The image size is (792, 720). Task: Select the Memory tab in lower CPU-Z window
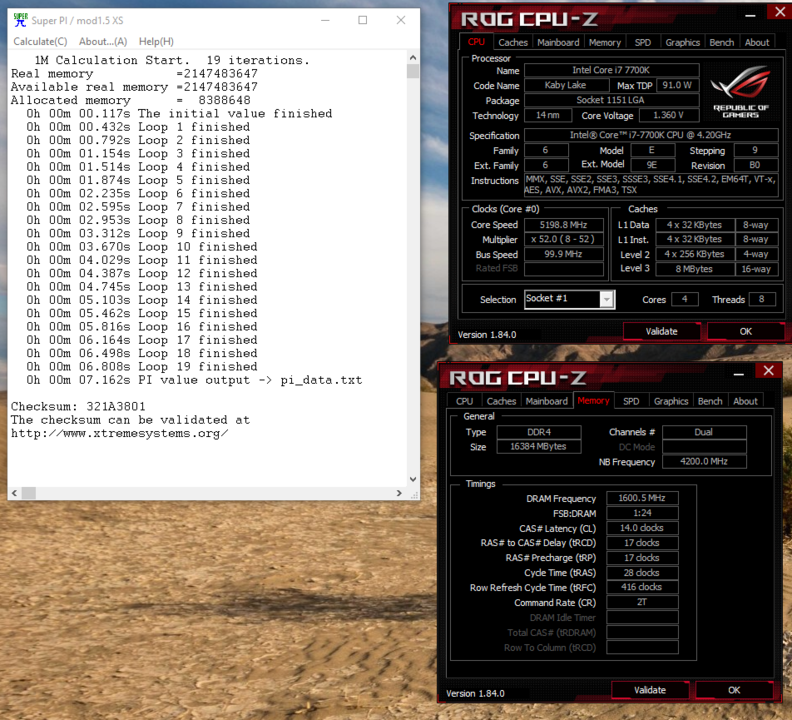click(x=593, y=401)
